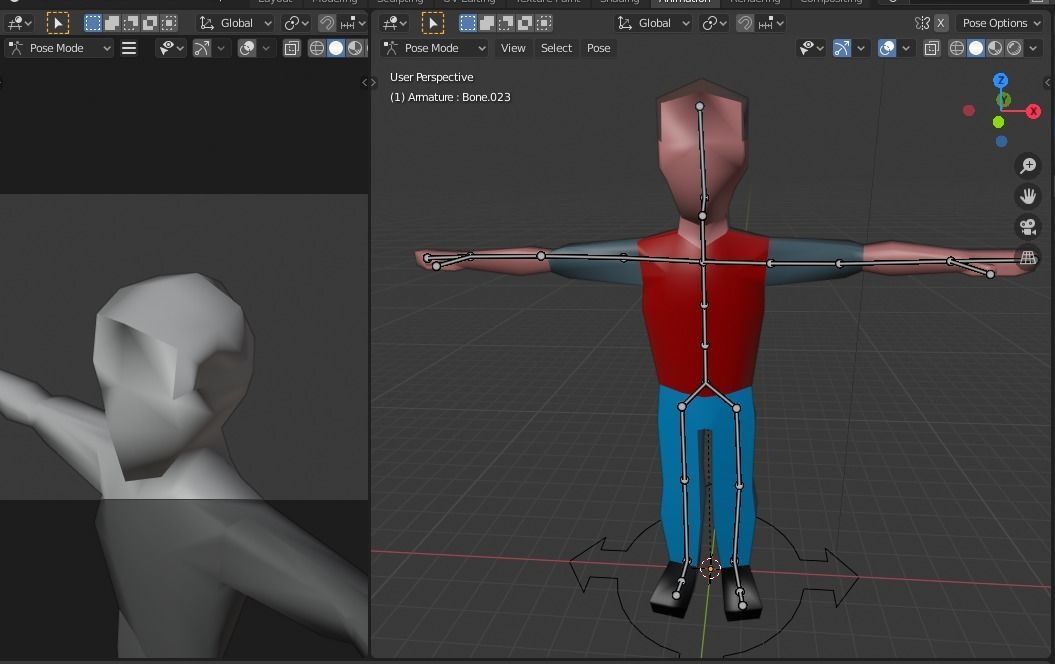
Task: Open the hamburger menu in left viewport header
Action: [x=129, y=48]
